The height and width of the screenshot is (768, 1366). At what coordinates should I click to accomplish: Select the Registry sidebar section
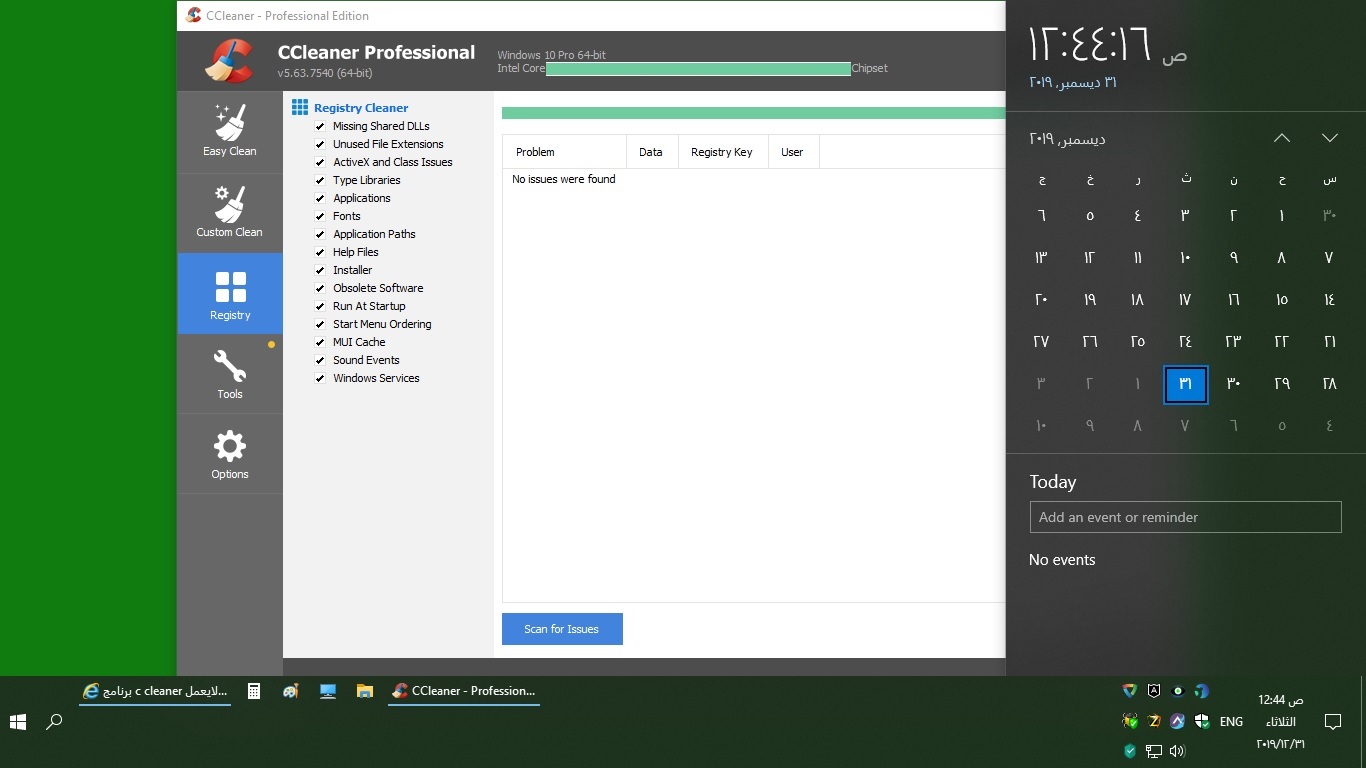[x=230, y=294]
